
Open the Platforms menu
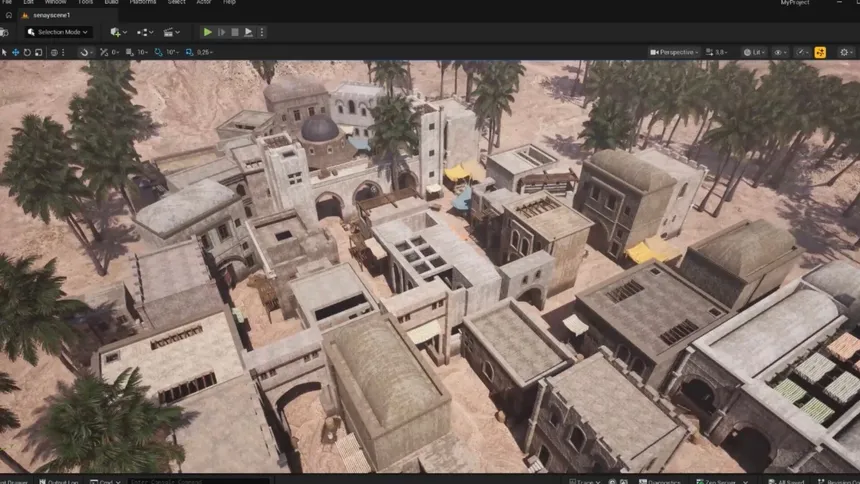click(143, 2)
